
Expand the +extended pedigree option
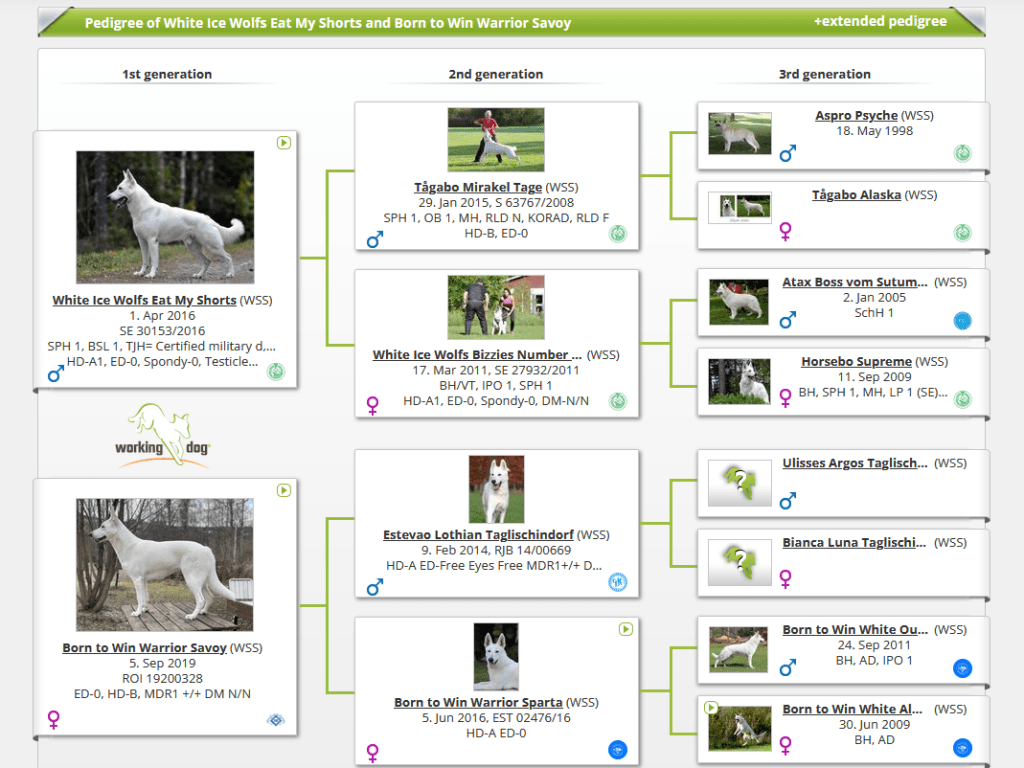pos(879,21)
